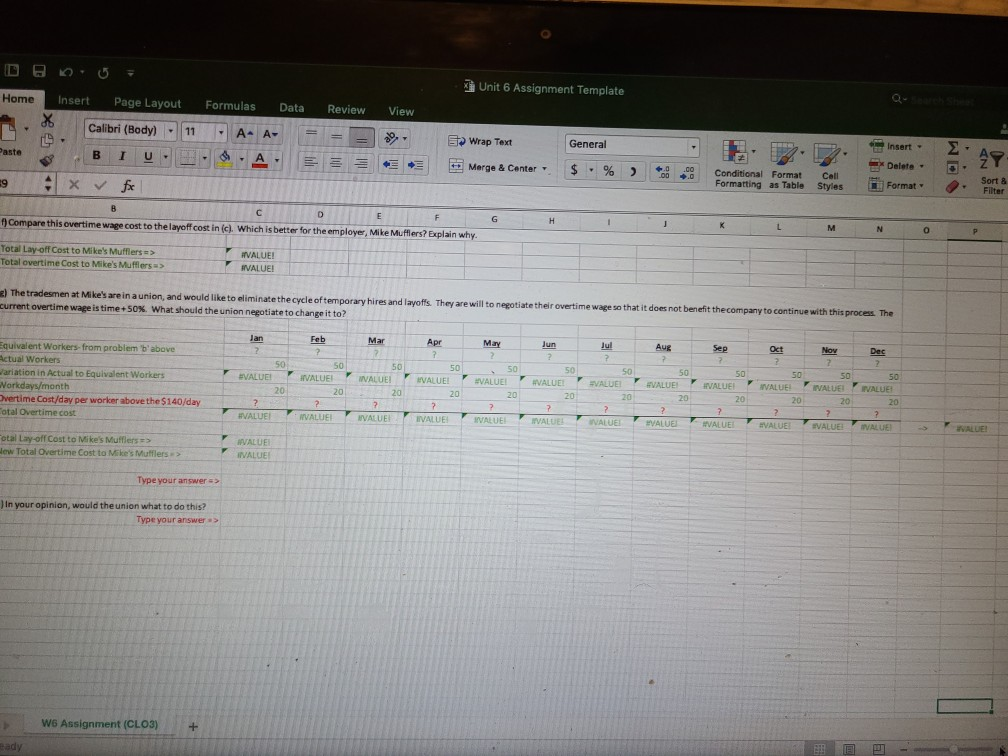Switch to the Formulas ribbon tab
The width and height of the screenshot is (1008, 756).
click(231, 105)
